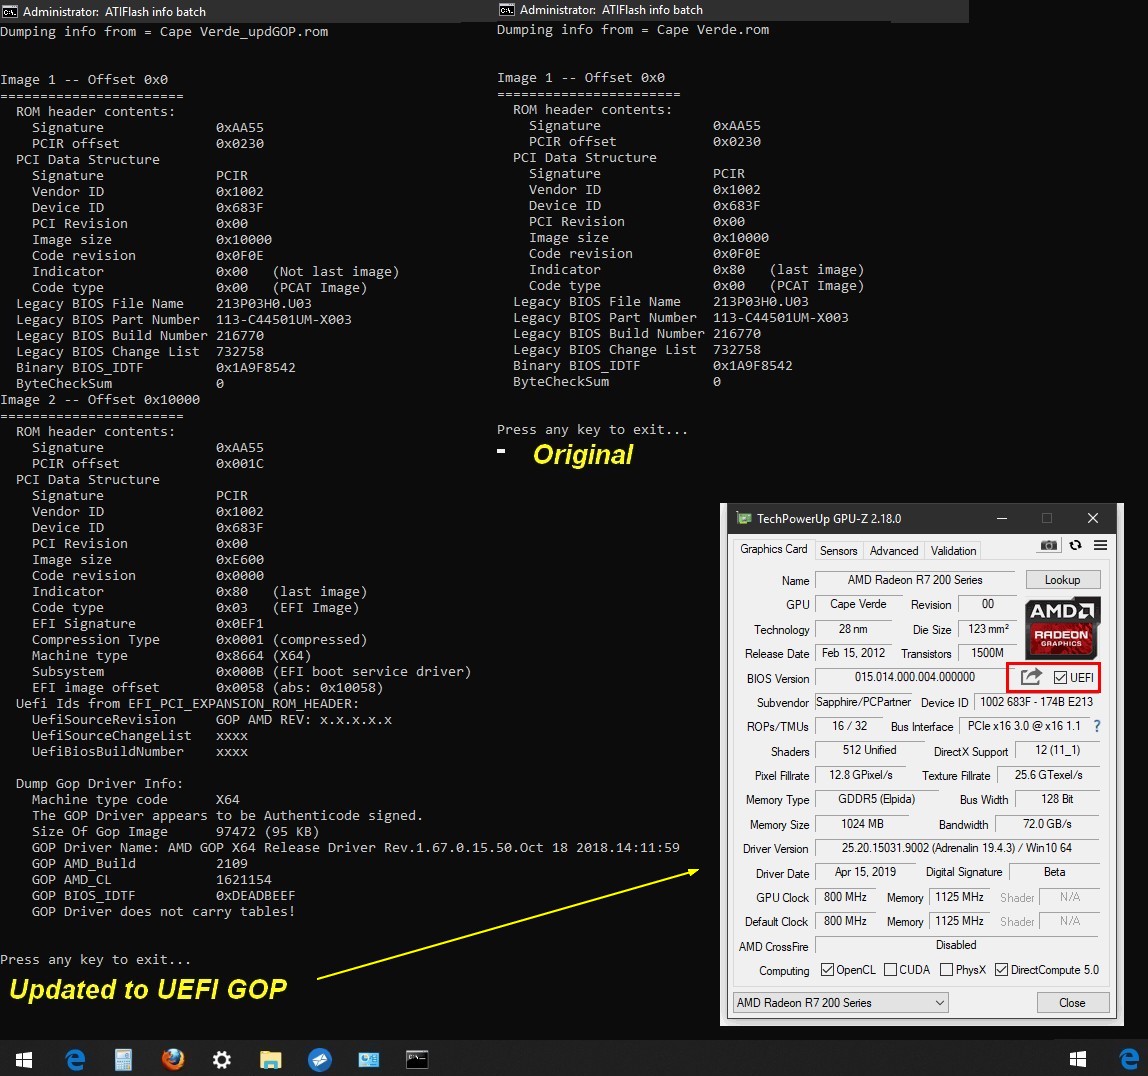This screenshot has height=1076, width=1148.
Task: Click the right-side Windows Start icon
Action: point(1078,1059)
